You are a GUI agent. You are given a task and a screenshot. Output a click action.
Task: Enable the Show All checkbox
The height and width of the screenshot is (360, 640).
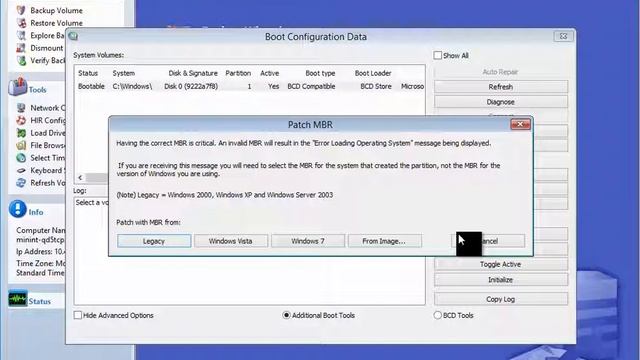(438, 55)
